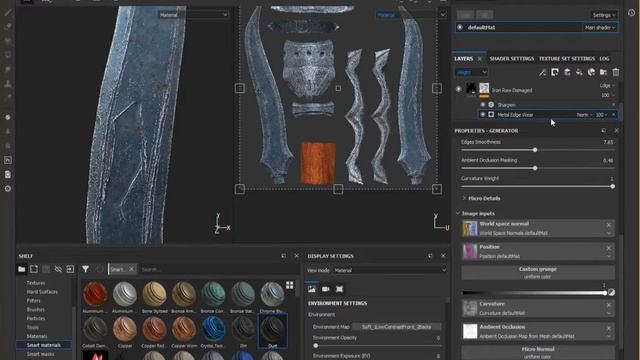Select Smart materials in Shelf categories
The height and width of the screenshot is (360, 640).
[x=44, y=345]
